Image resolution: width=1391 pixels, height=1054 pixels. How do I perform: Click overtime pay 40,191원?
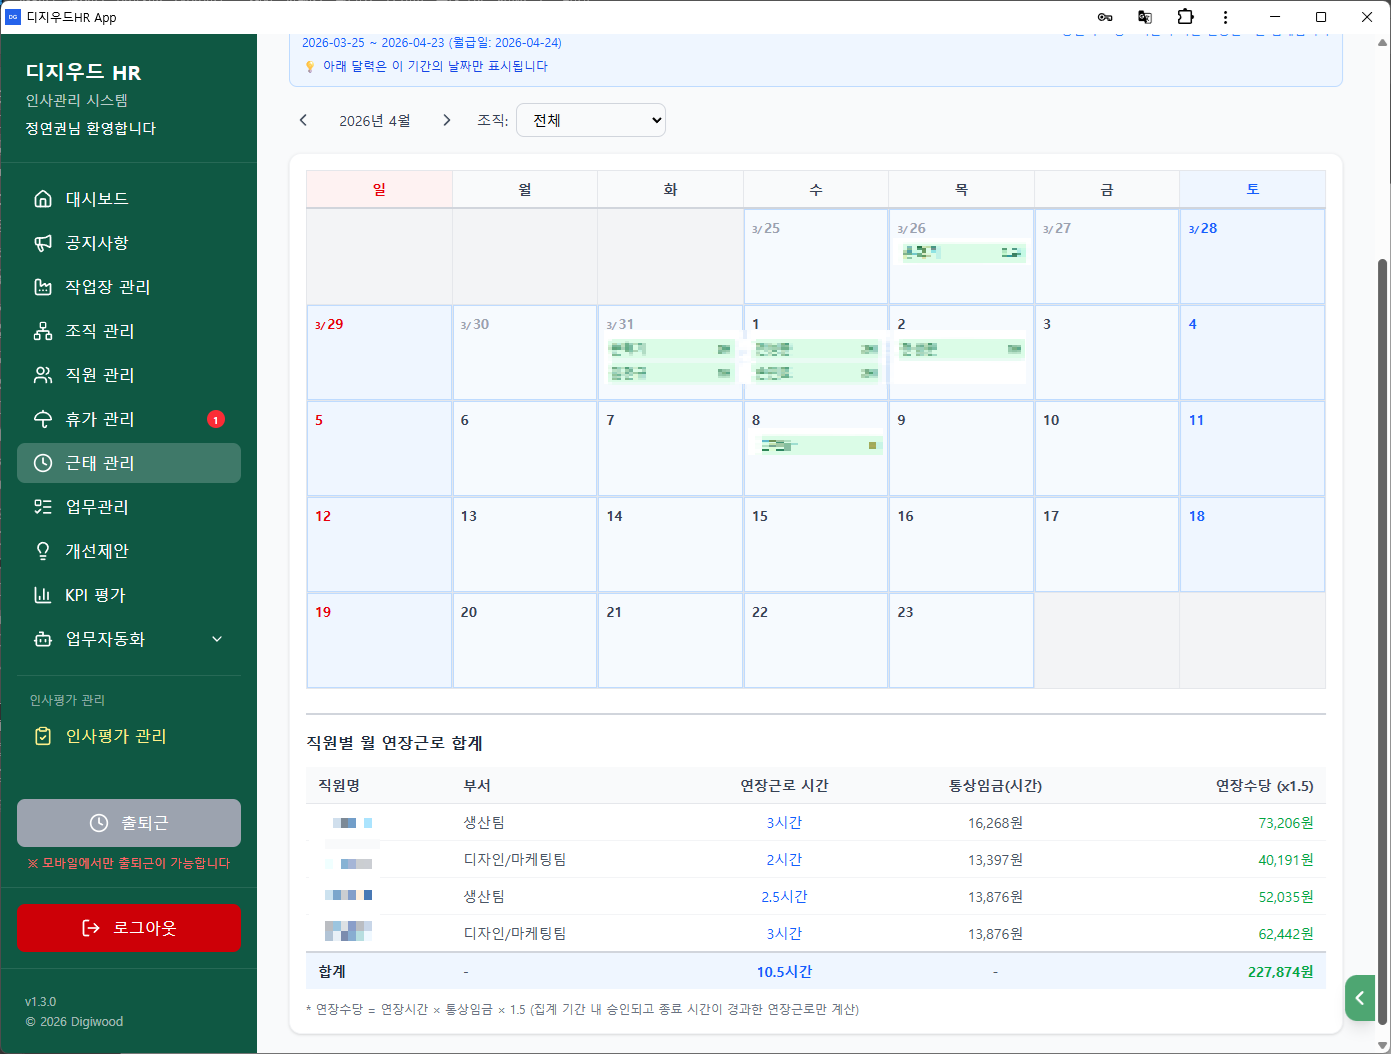pyautogui.click(x=1286, y=860)
